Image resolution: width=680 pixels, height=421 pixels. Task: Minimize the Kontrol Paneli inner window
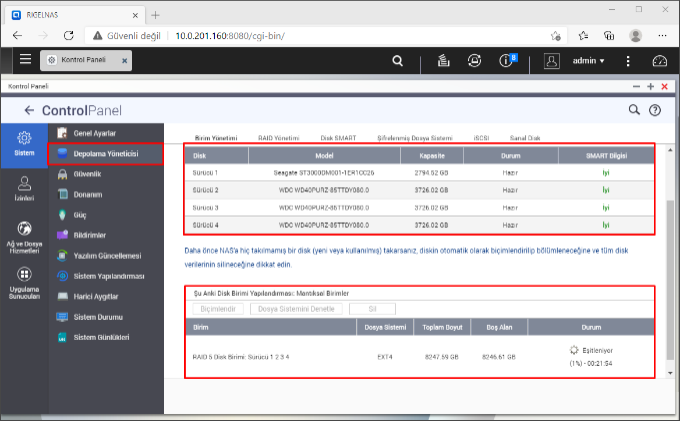(x=636, y=87)
